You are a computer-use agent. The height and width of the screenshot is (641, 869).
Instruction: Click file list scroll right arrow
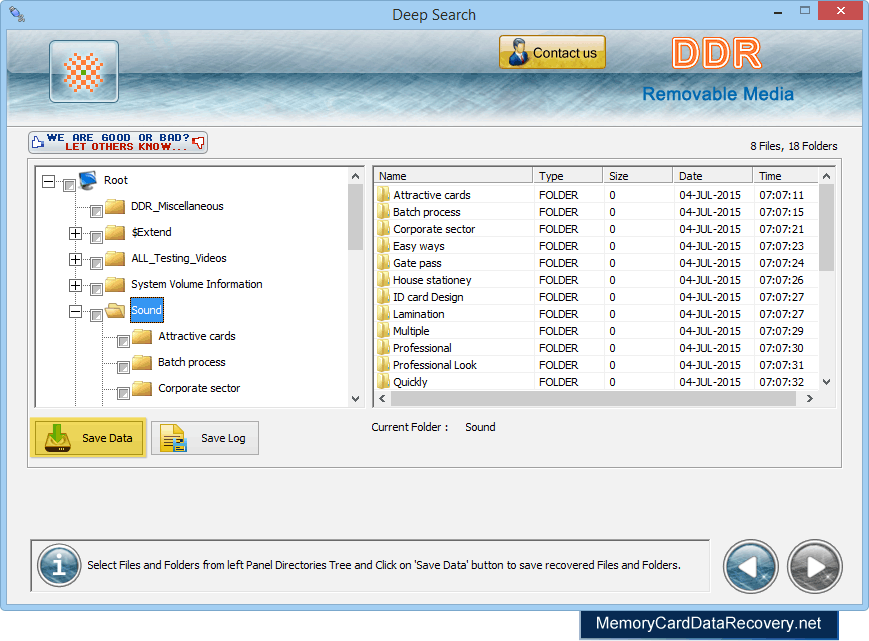[810, 398]
